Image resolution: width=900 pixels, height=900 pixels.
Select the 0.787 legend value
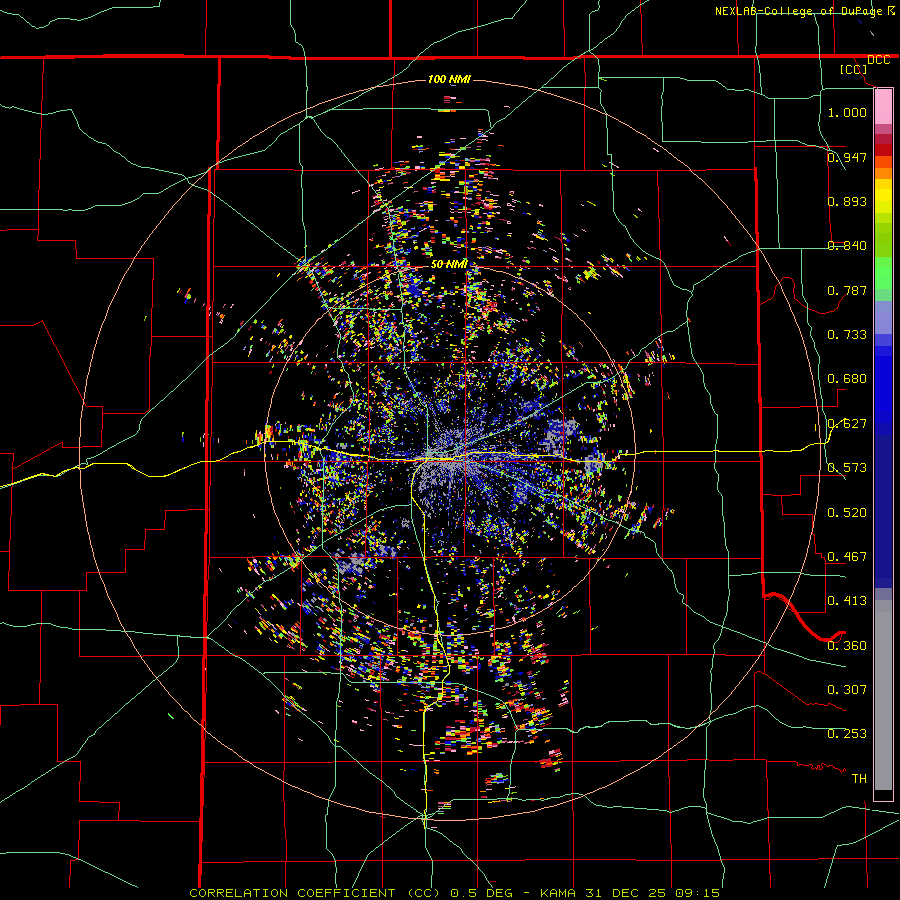(847, 290)
